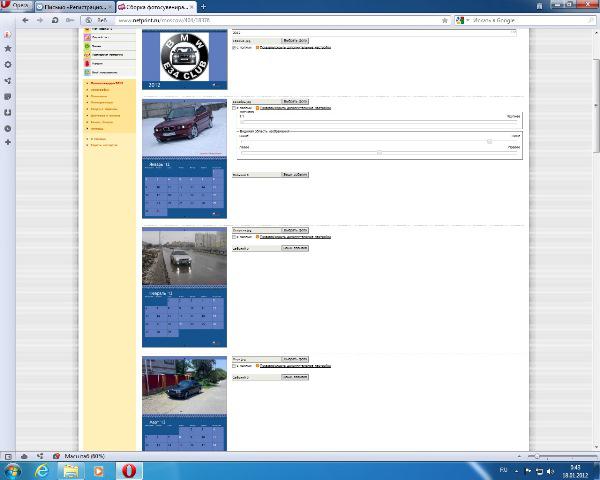Click the Opera taskbar button
This screenshot has width=600, height=480.
129,471
